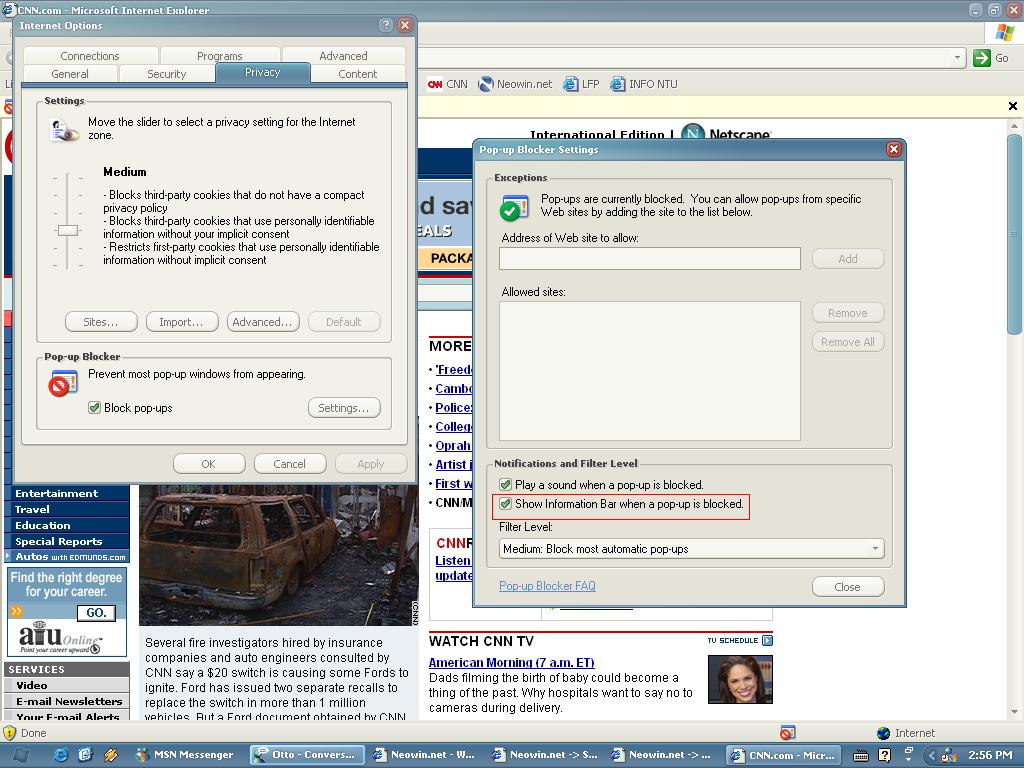Open the address bar dropdown arrow

click(x=957, y=57)
